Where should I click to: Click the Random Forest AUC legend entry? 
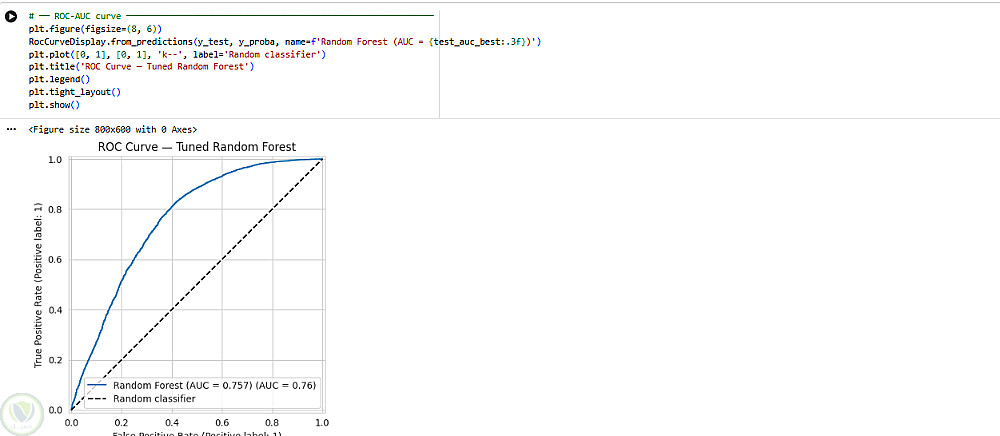click(203, 385)
